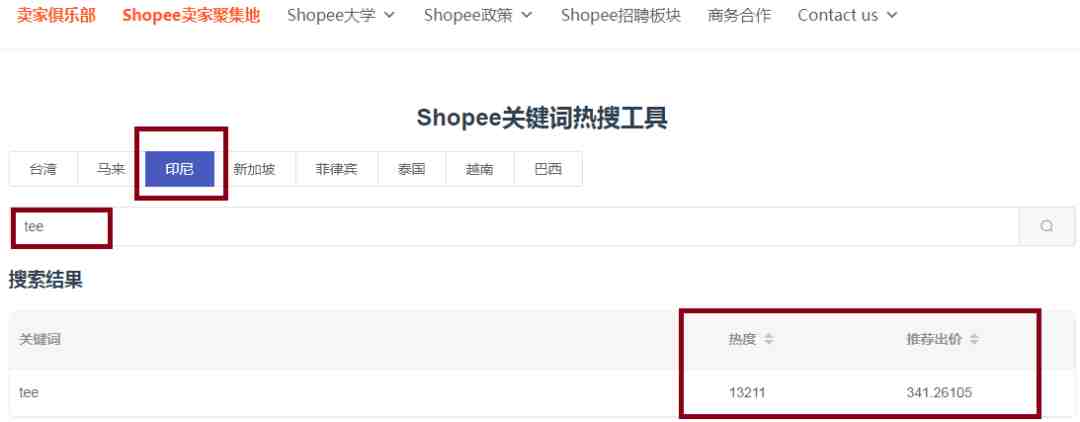Switch to the 菲律宾 market tab
The height and width of the screenshot is (422, 1080).
click(337, 169)
